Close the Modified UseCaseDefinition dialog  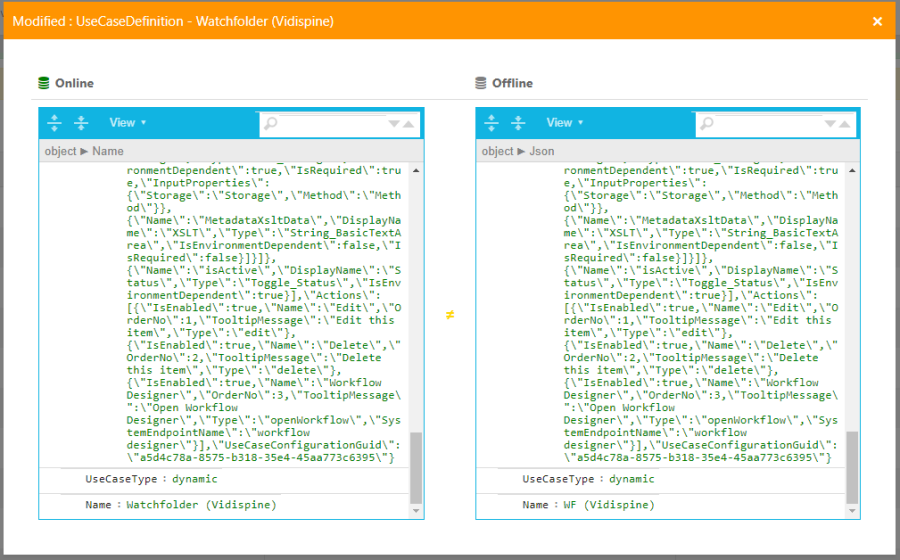[x=877, y=21]
